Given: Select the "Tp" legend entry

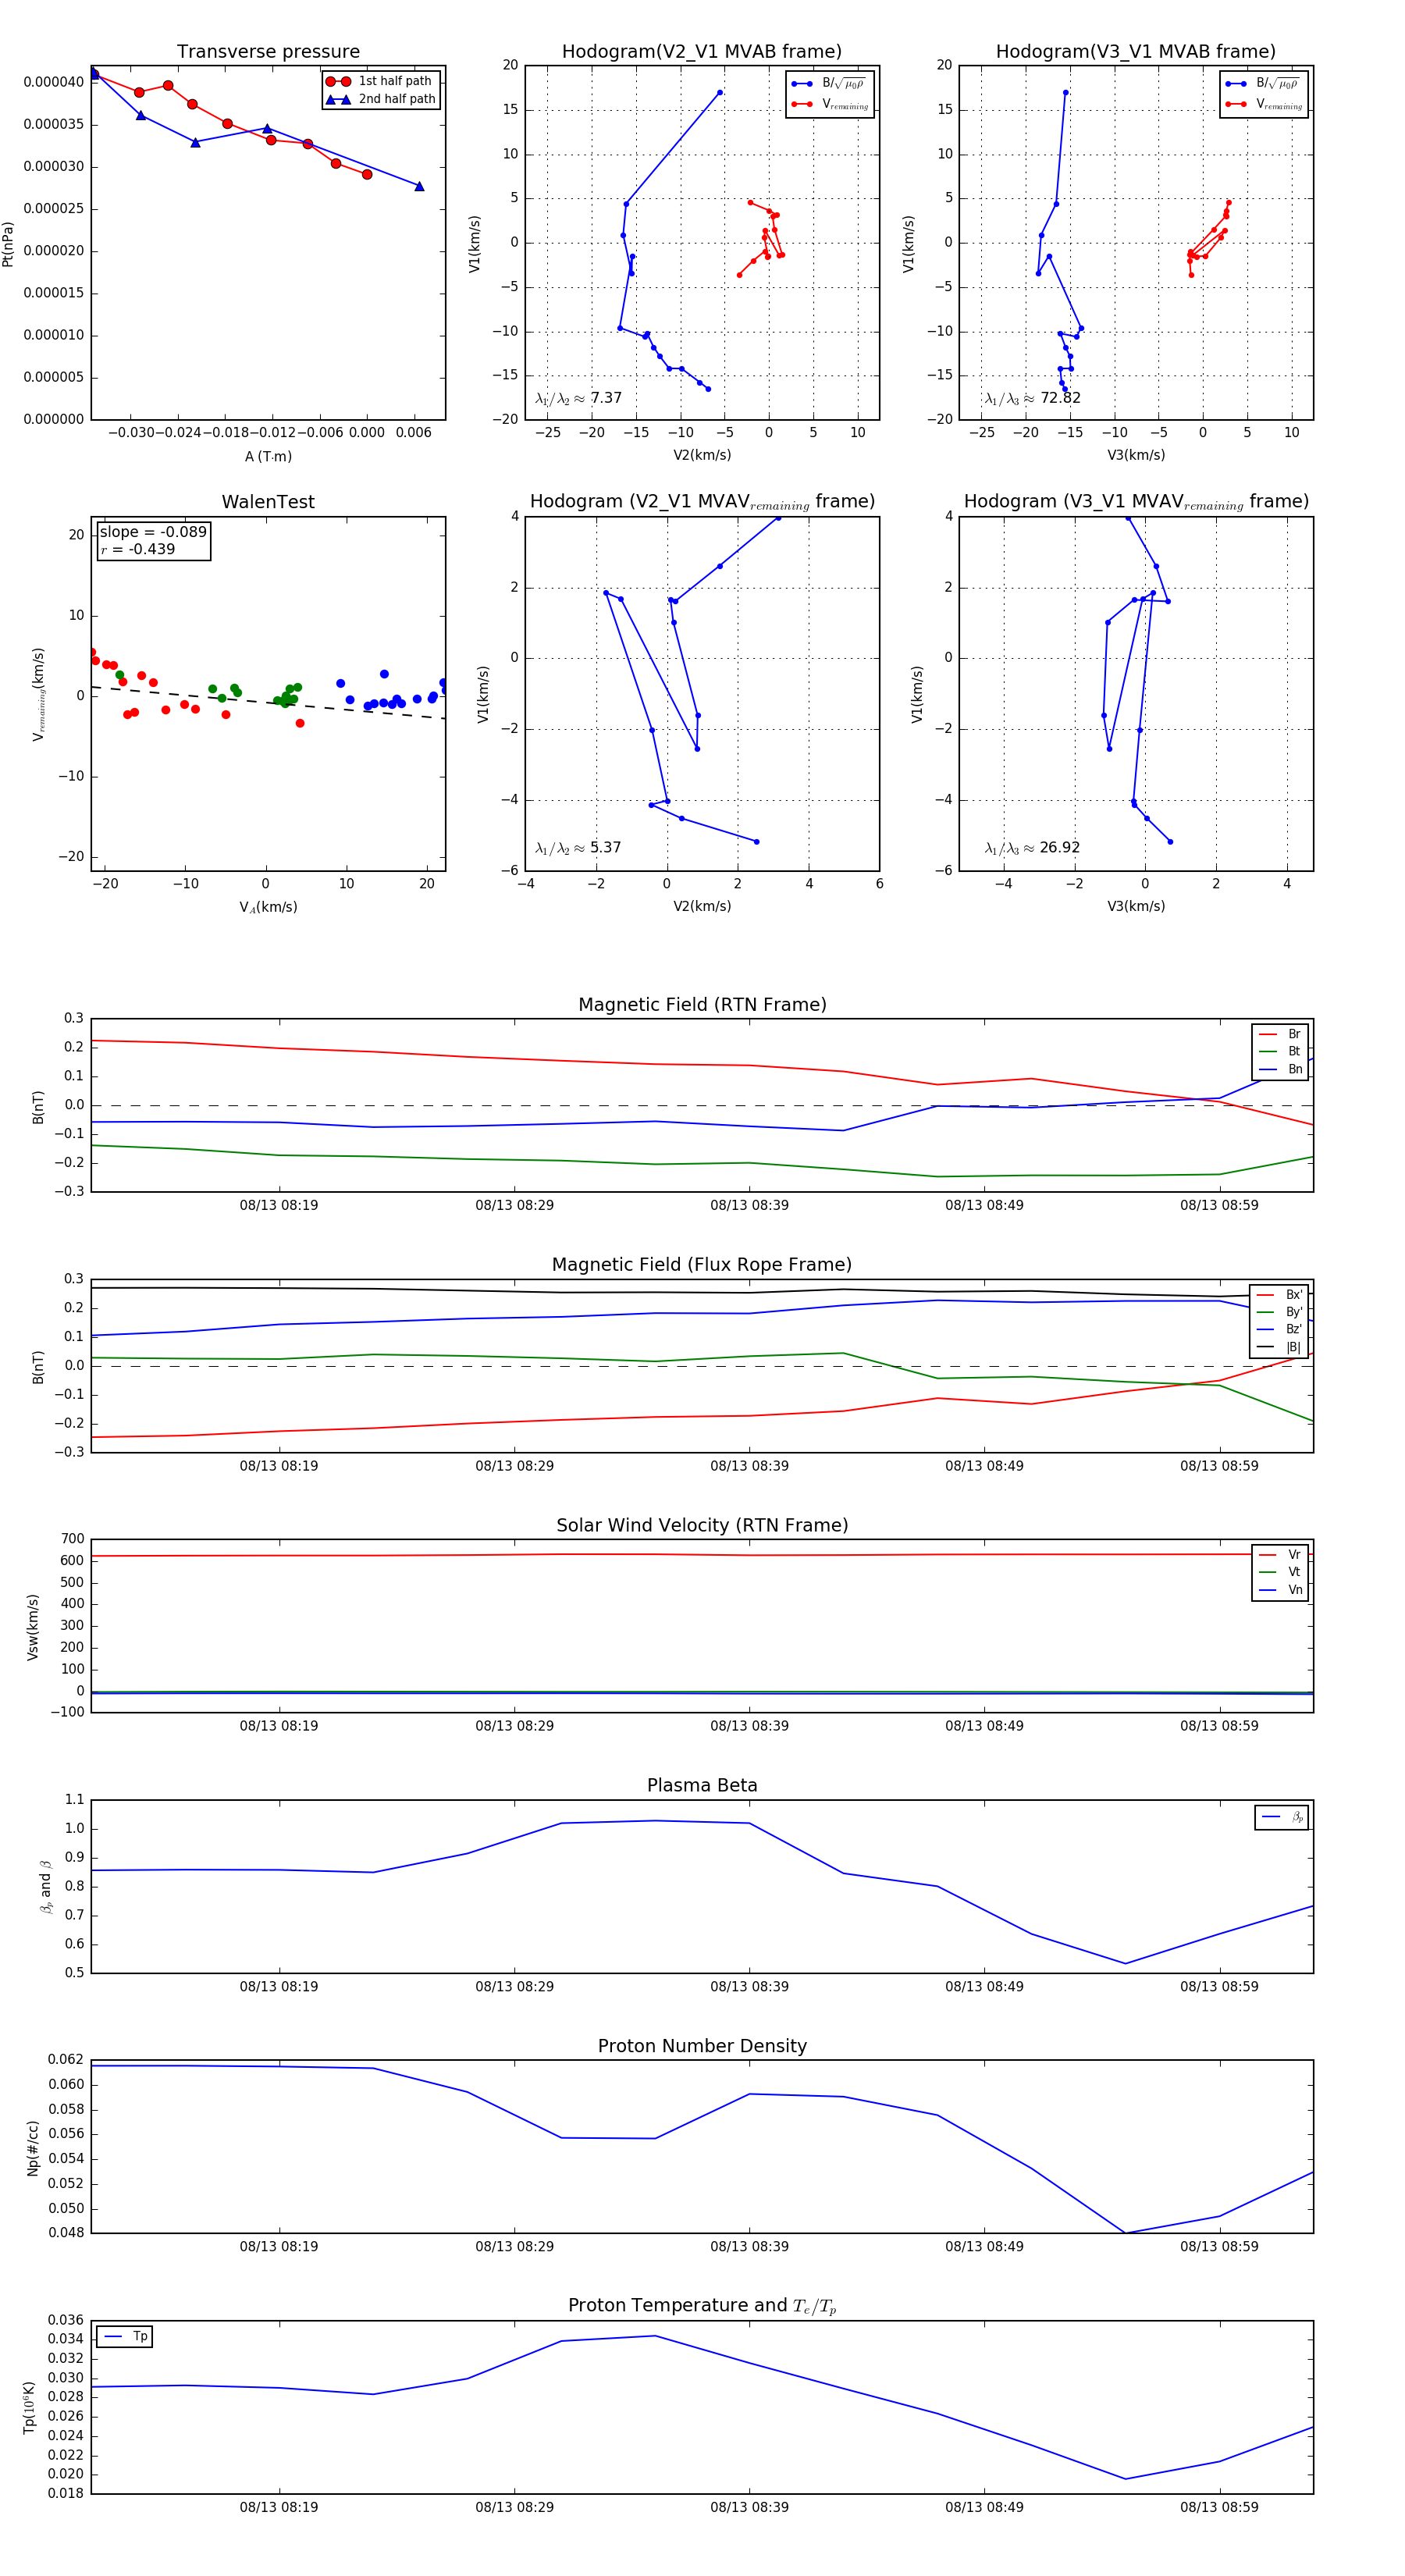Looking at the screenshot, I should tap(126, 2336).
